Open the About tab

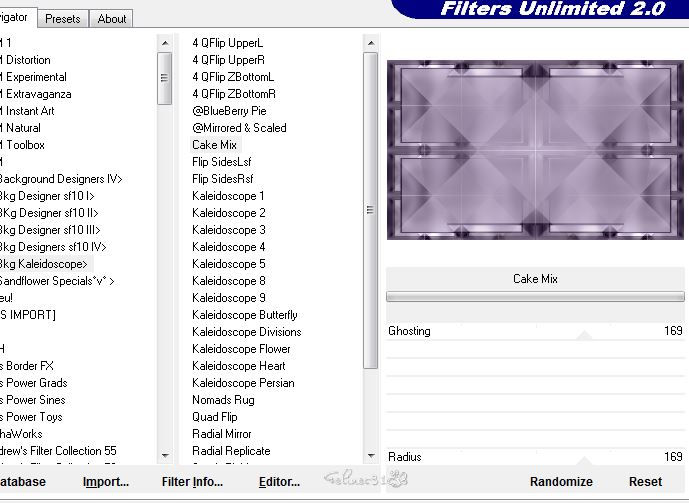tap(112, 18)
